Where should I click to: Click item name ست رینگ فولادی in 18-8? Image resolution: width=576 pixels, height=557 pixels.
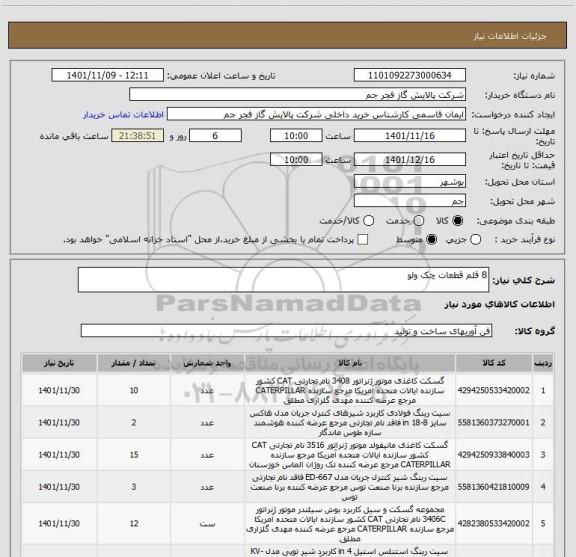350,423
